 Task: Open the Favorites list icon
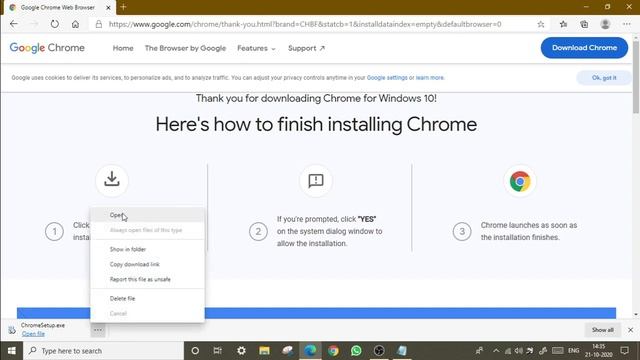coord(564,24)
